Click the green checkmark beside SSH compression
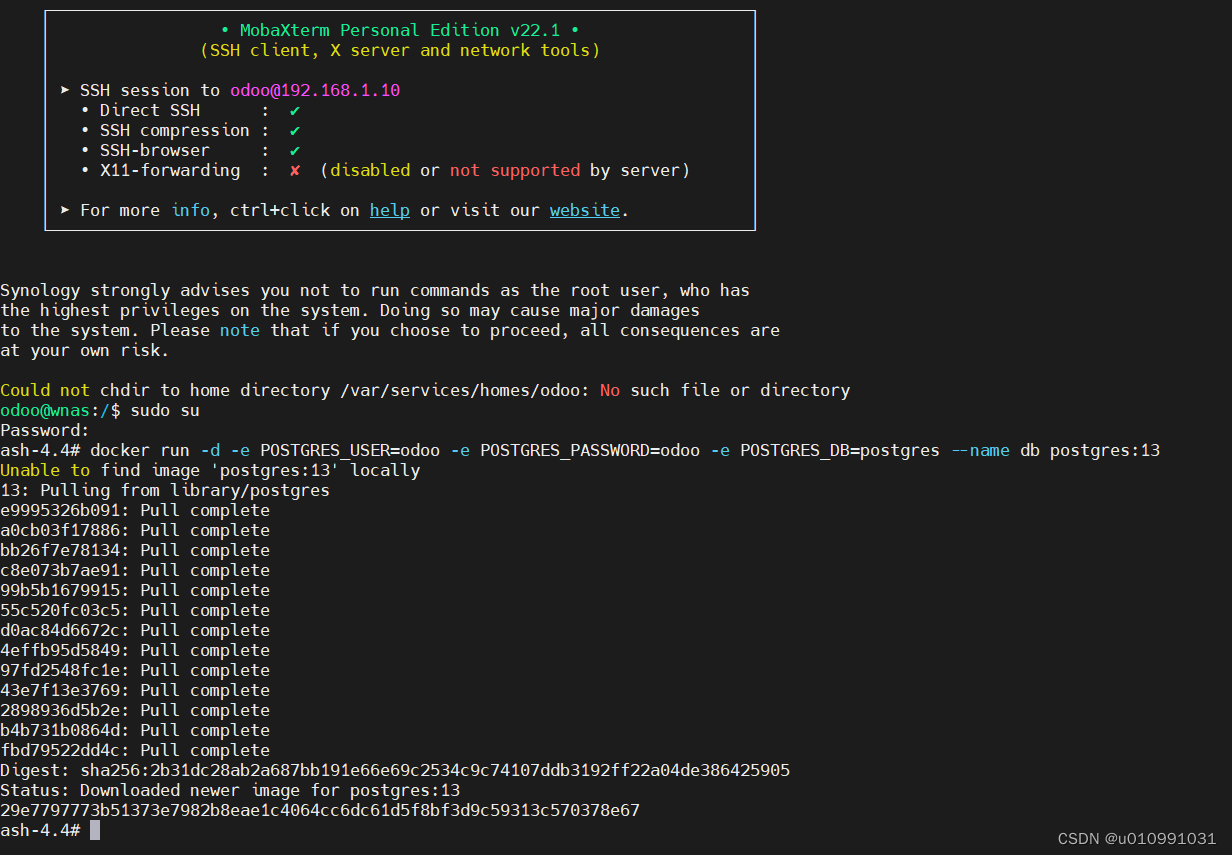This screenshot has width=1232, height=855. (x=295, y=130)
